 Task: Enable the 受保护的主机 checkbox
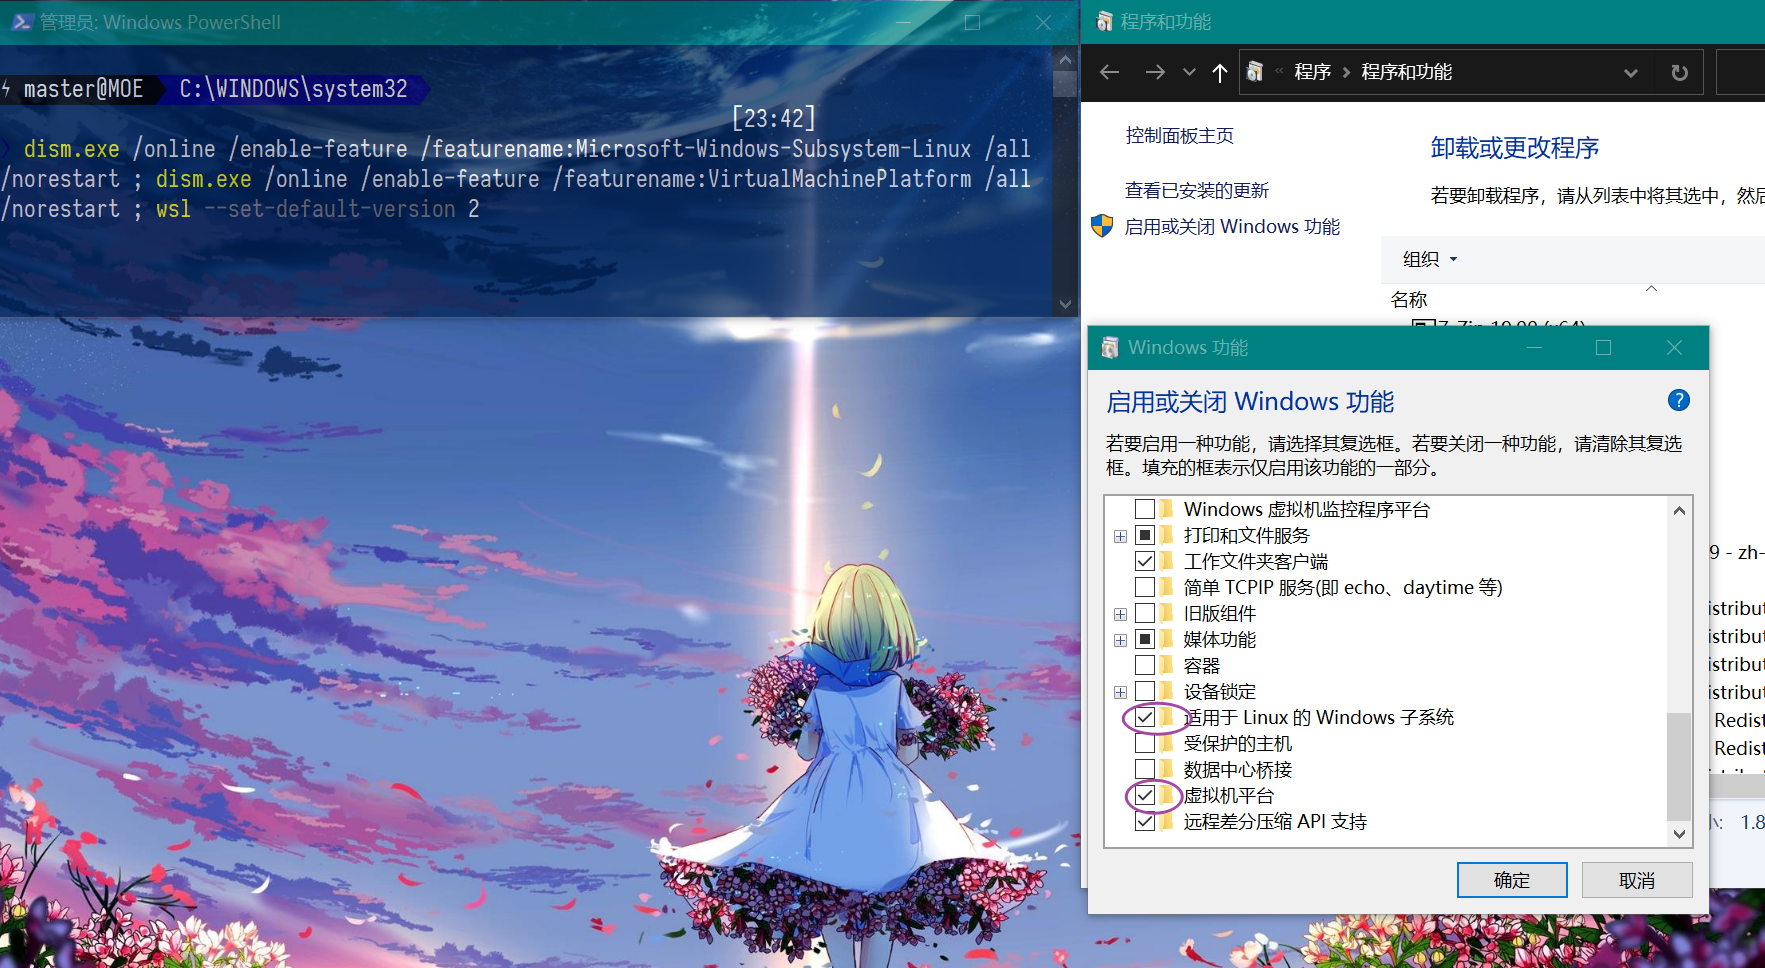[1145, 743]
